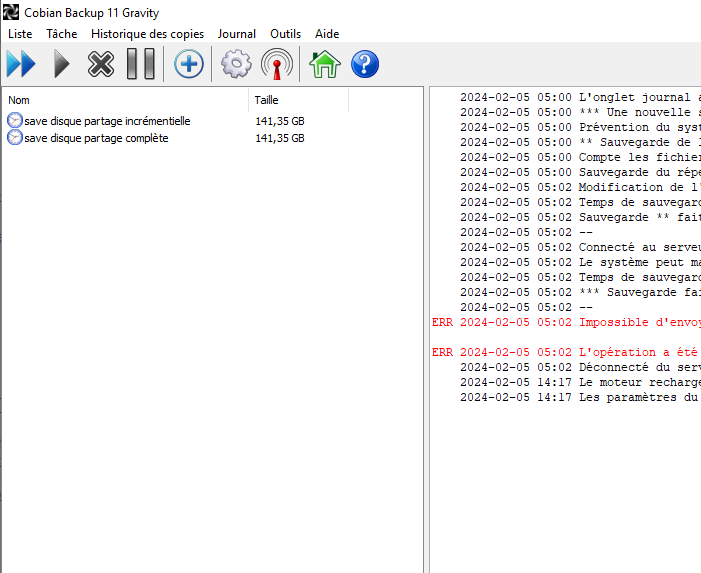The image size is (701, 573).
Task: Sort tasks by Nom column header
Action: [126, 100]
